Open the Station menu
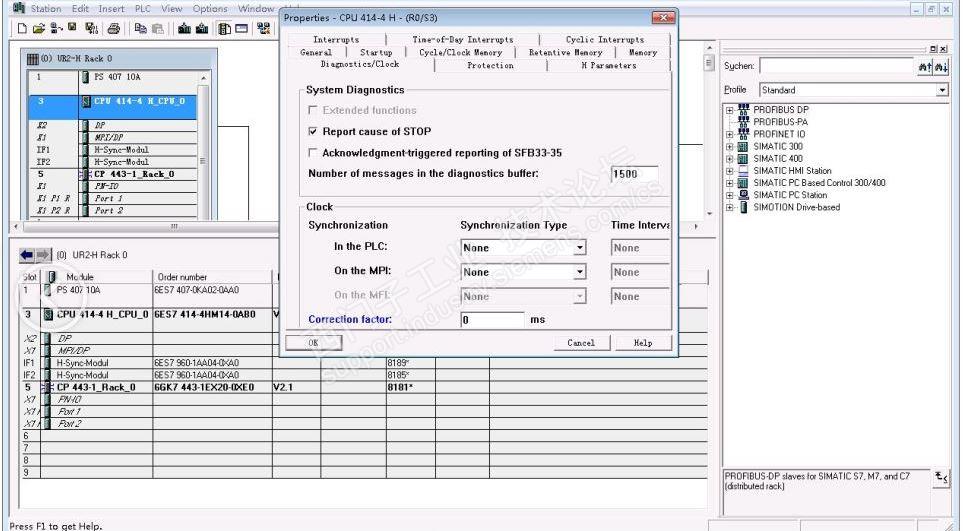The width and height of the screenshot is (963, 531). 46,9
